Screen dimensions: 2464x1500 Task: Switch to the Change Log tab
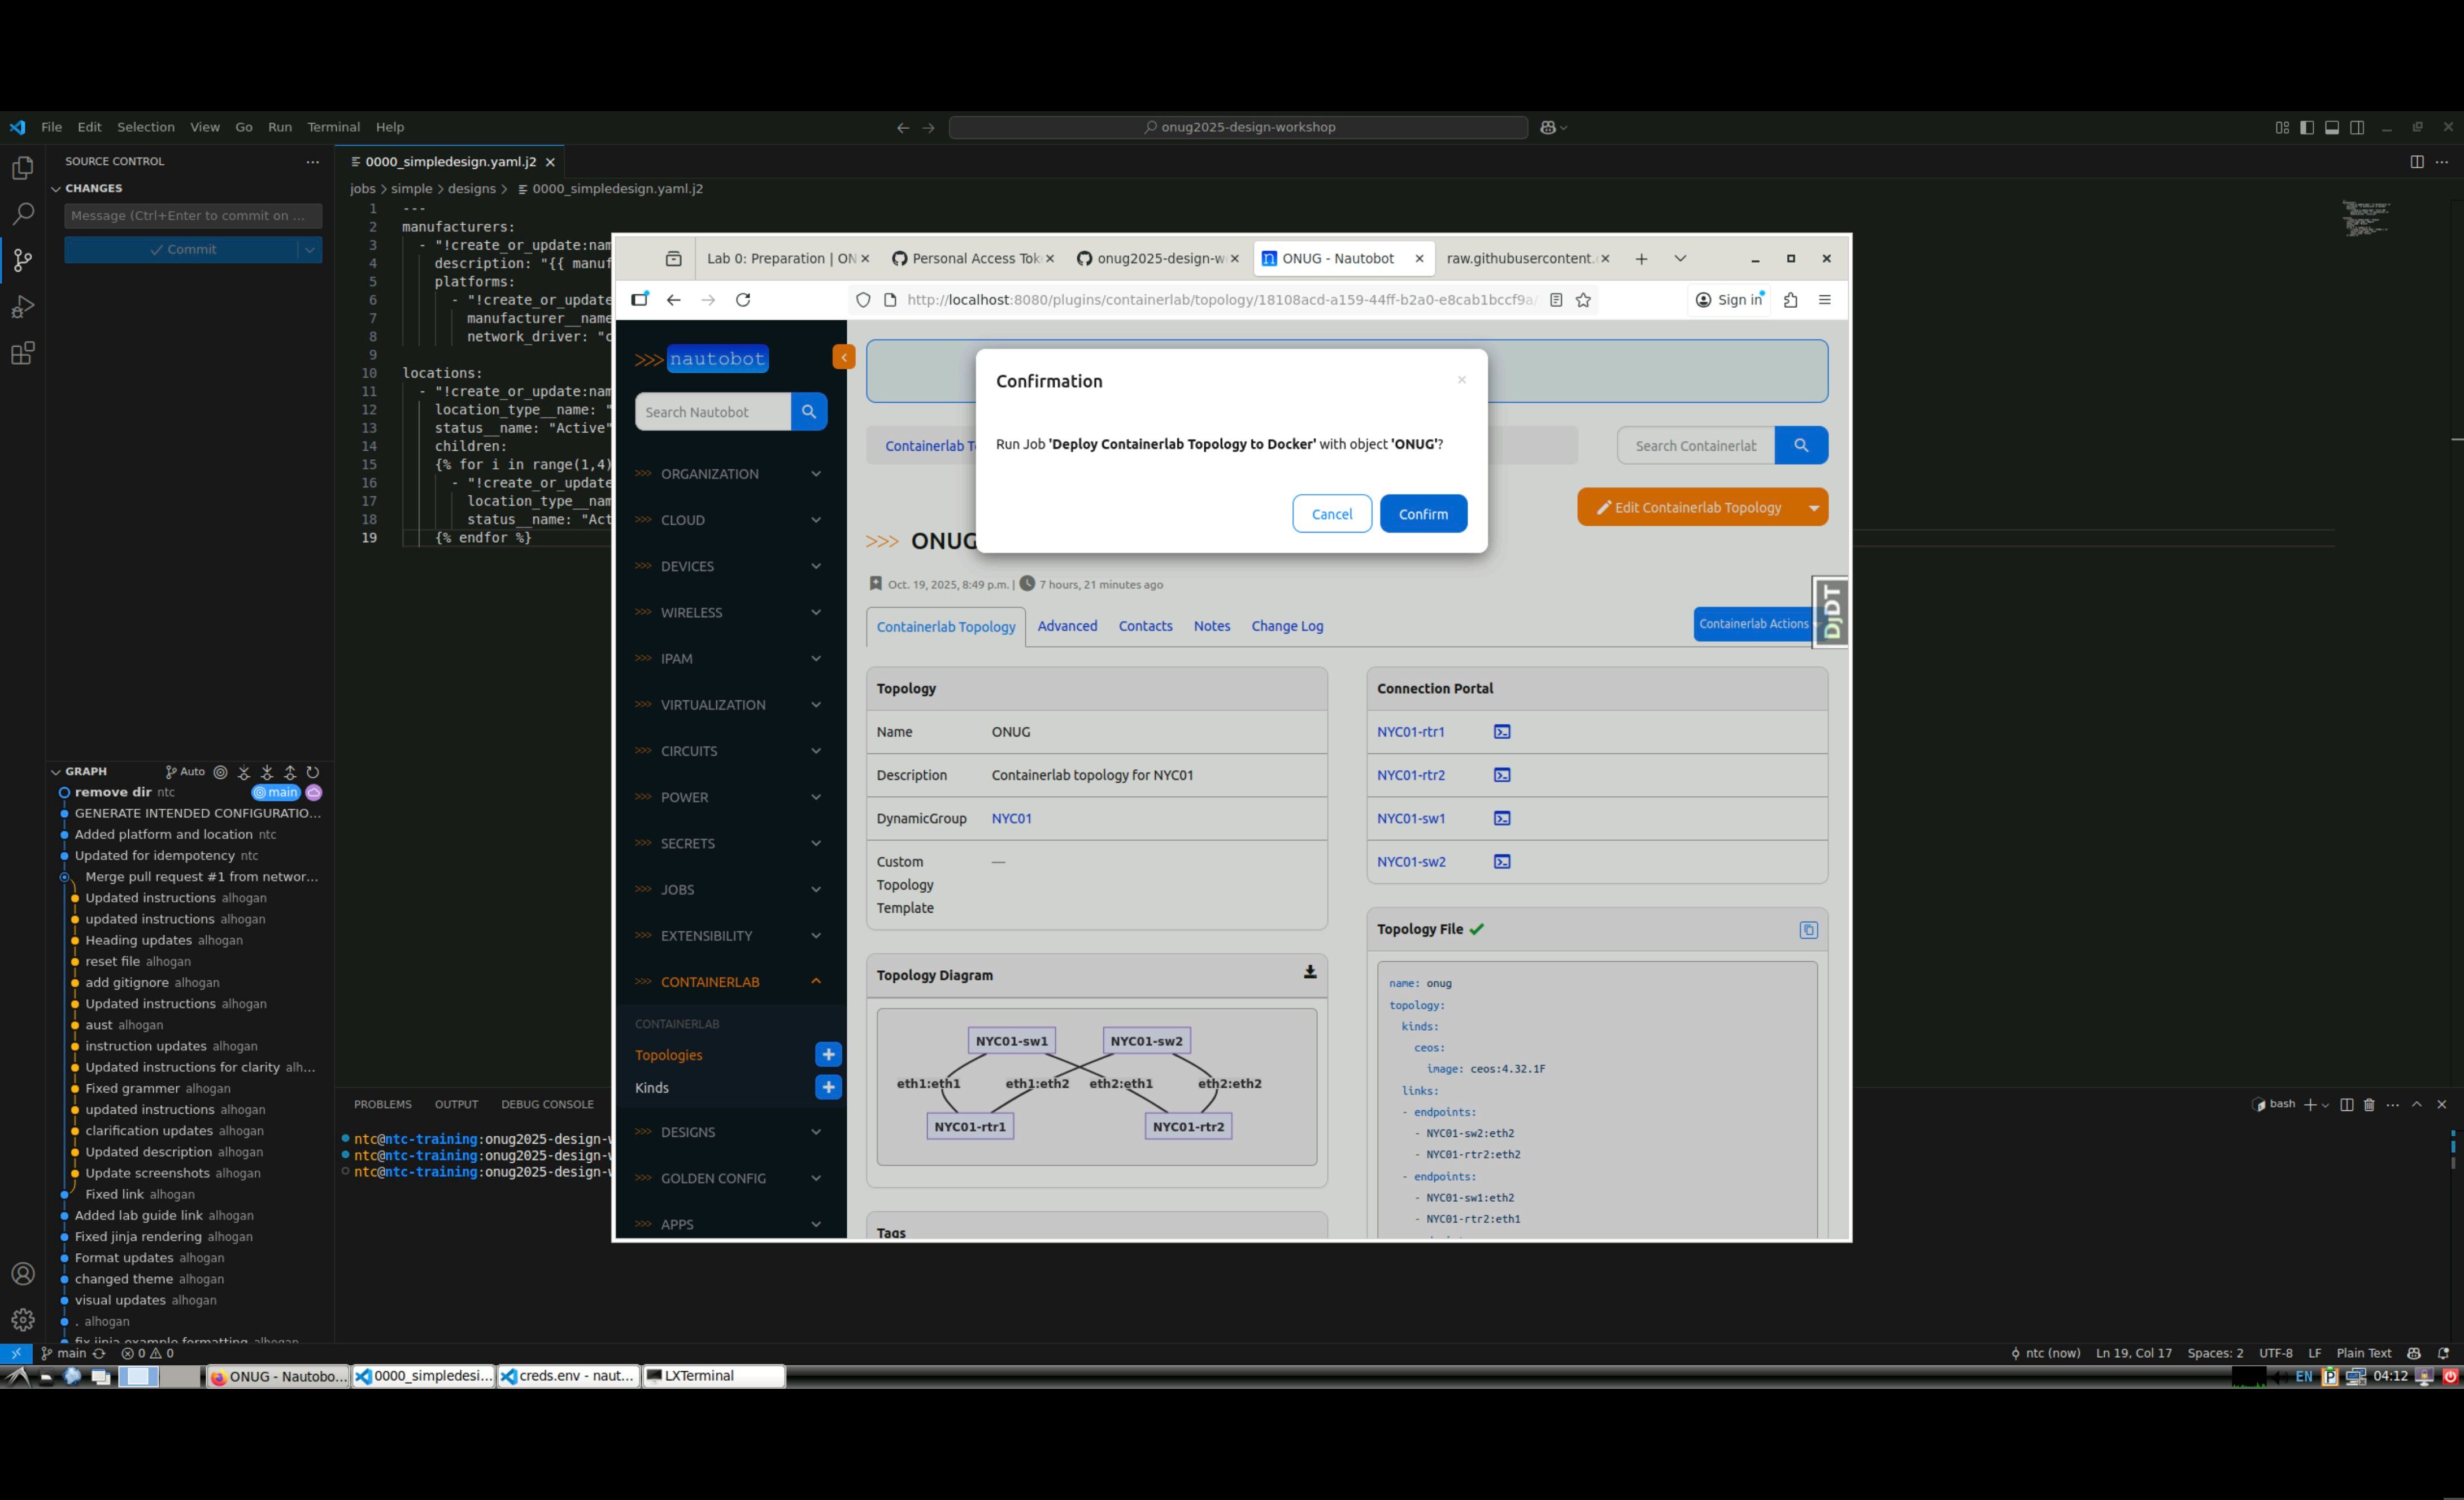click(x=1287, y=627)
